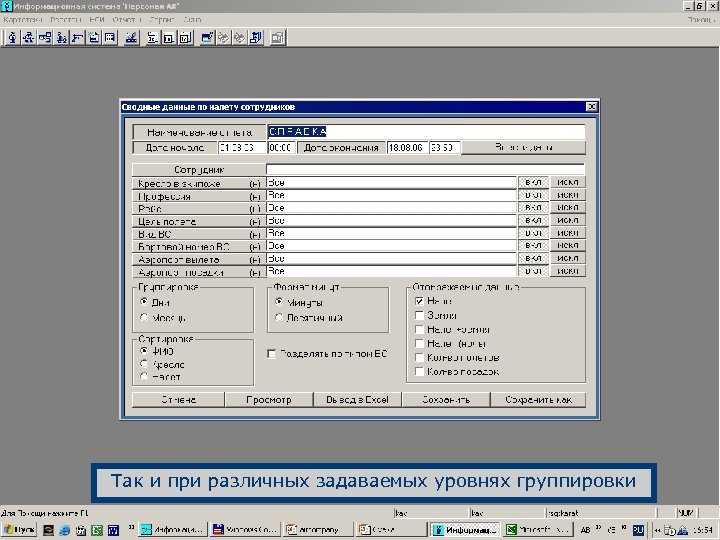Viewport: 720px width, 540px height.
Task: Click the start time field 00:00
Action: 281,147
